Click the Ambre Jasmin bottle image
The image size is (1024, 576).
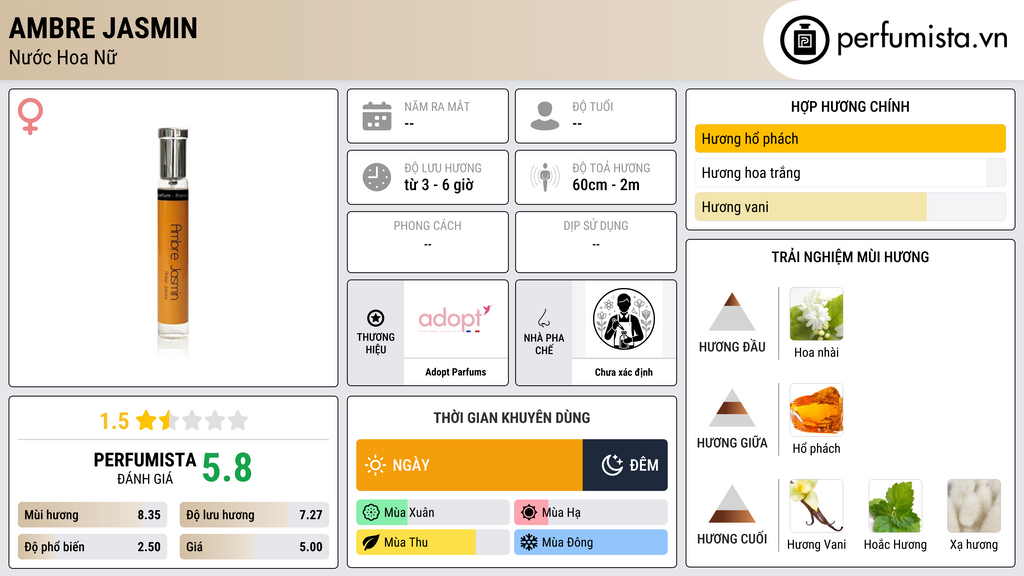click(x=173, y=238)
